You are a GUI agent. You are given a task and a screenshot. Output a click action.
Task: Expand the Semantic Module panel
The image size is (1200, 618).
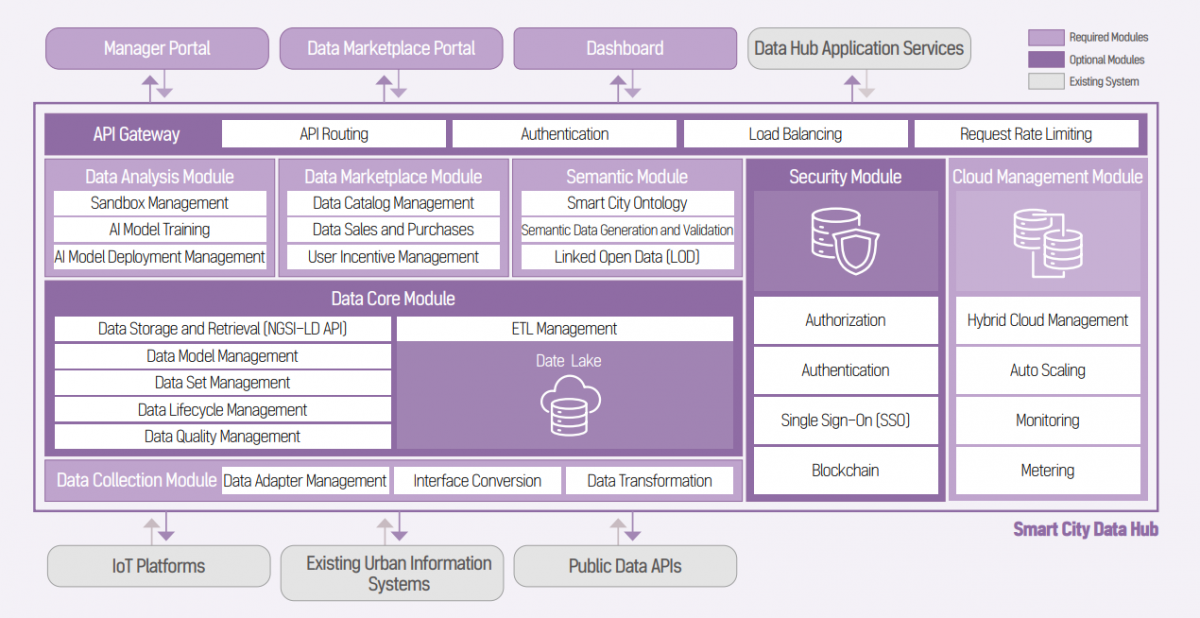(626, 176)
